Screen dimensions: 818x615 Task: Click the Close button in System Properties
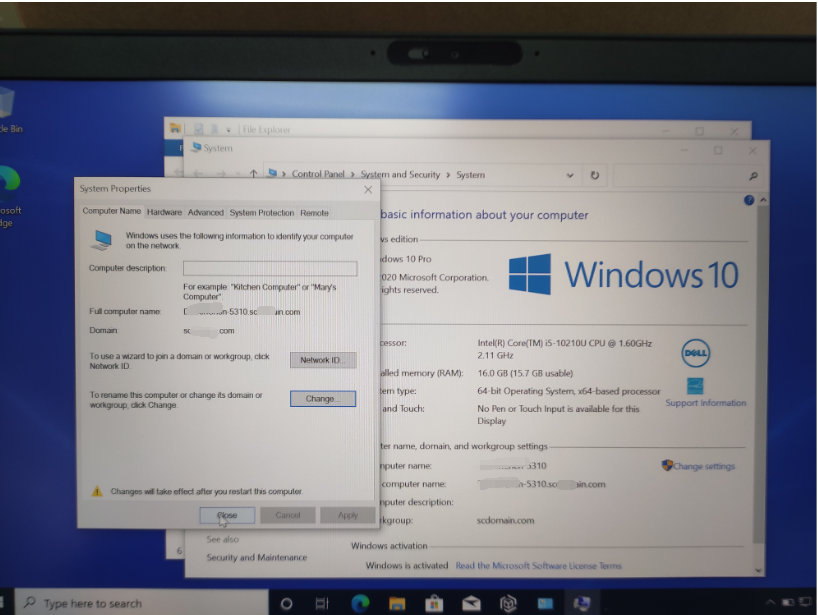click(227, 515)
